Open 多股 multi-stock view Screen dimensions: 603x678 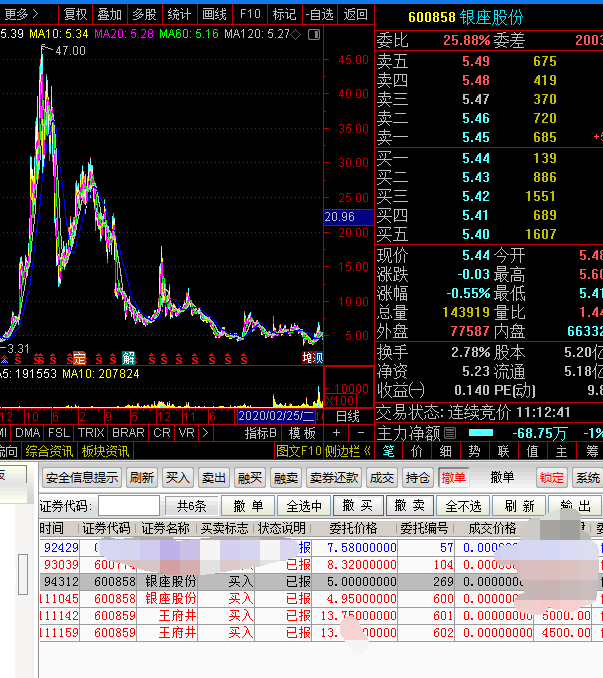pyautogui.click(x=144, y=14)
